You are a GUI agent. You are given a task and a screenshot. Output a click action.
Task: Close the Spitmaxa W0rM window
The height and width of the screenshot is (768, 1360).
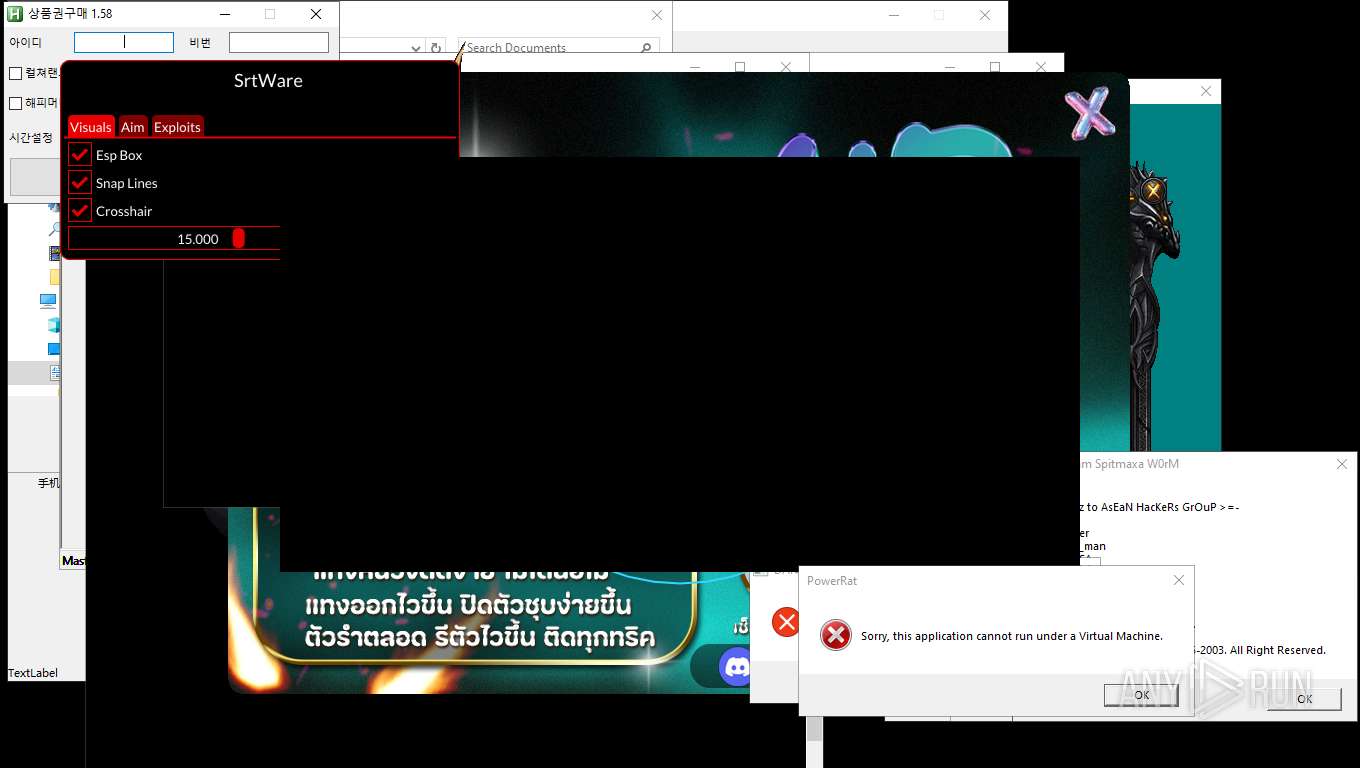[1342, 464]
